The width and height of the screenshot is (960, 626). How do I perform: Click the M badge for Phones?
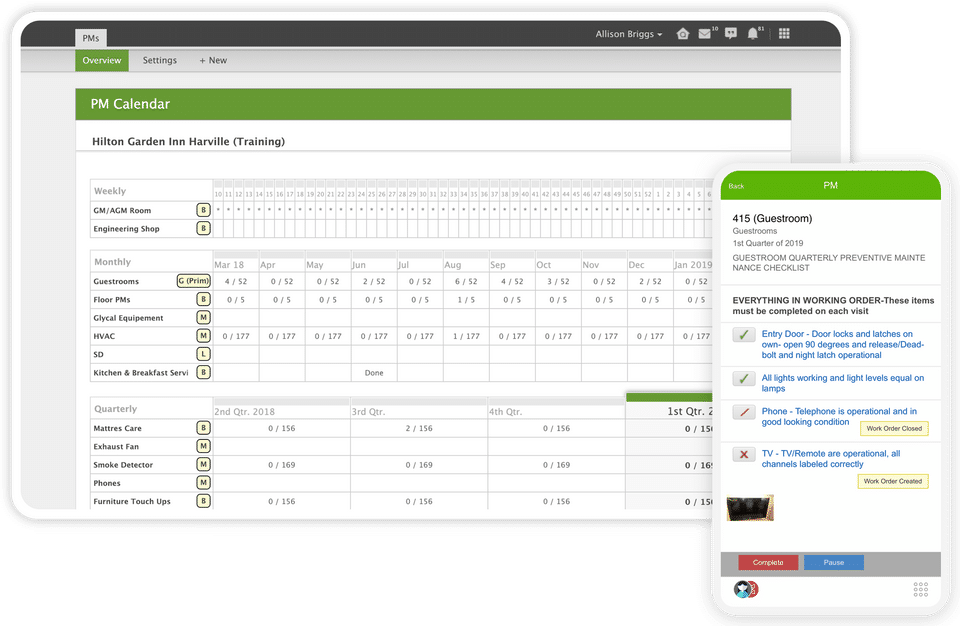[203, 483]
